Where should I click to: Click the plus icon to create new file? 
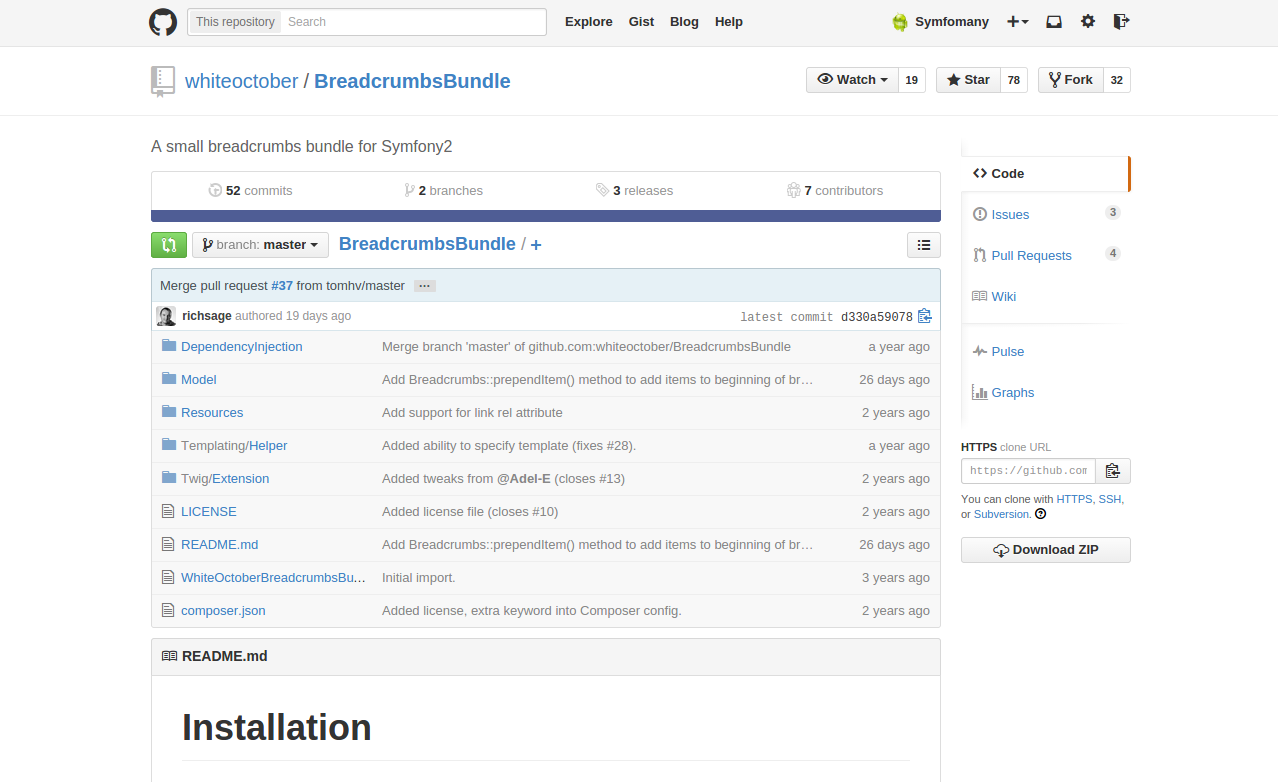coord(536,245)
